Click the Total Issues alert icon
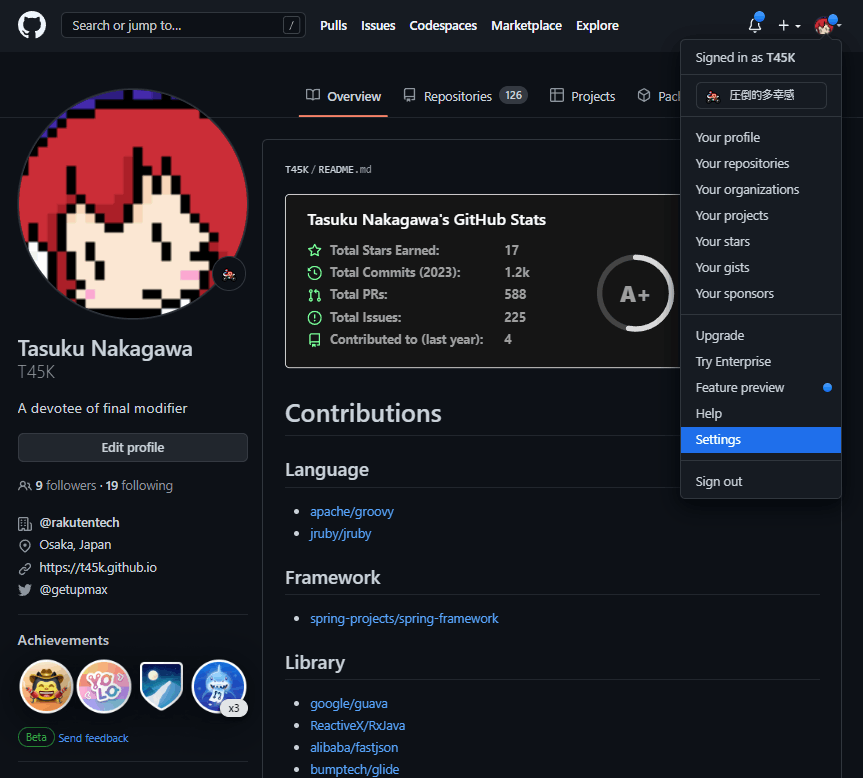Screen dimensions: 863x778 pos(314,317)
